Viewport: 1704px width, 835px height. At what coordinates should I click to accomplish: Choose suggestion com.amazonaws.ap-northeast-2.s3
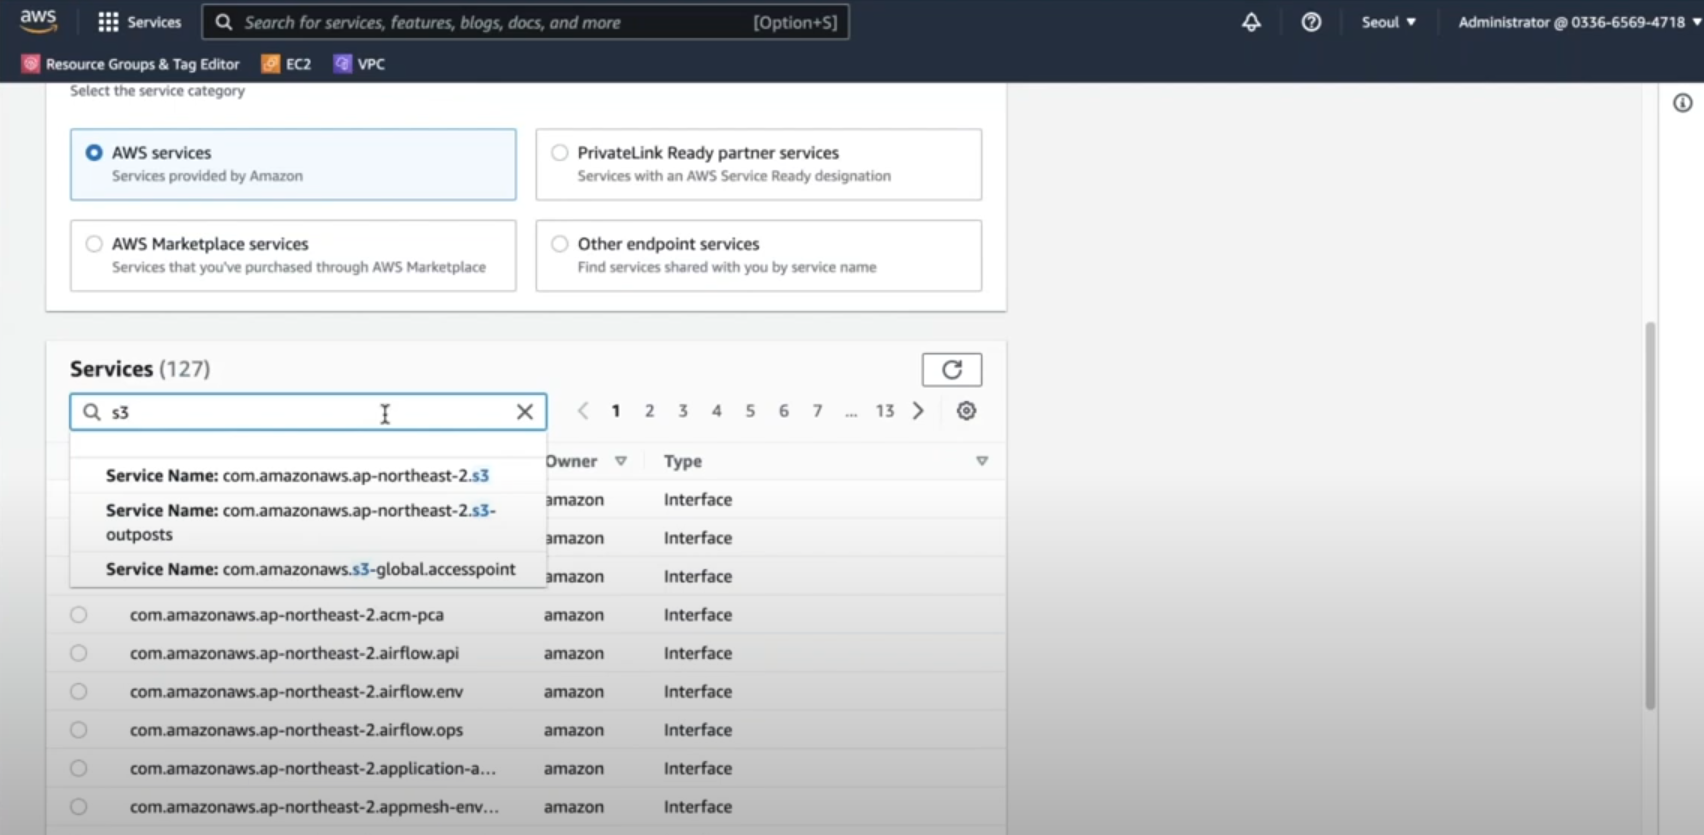[x=308, y=476]
